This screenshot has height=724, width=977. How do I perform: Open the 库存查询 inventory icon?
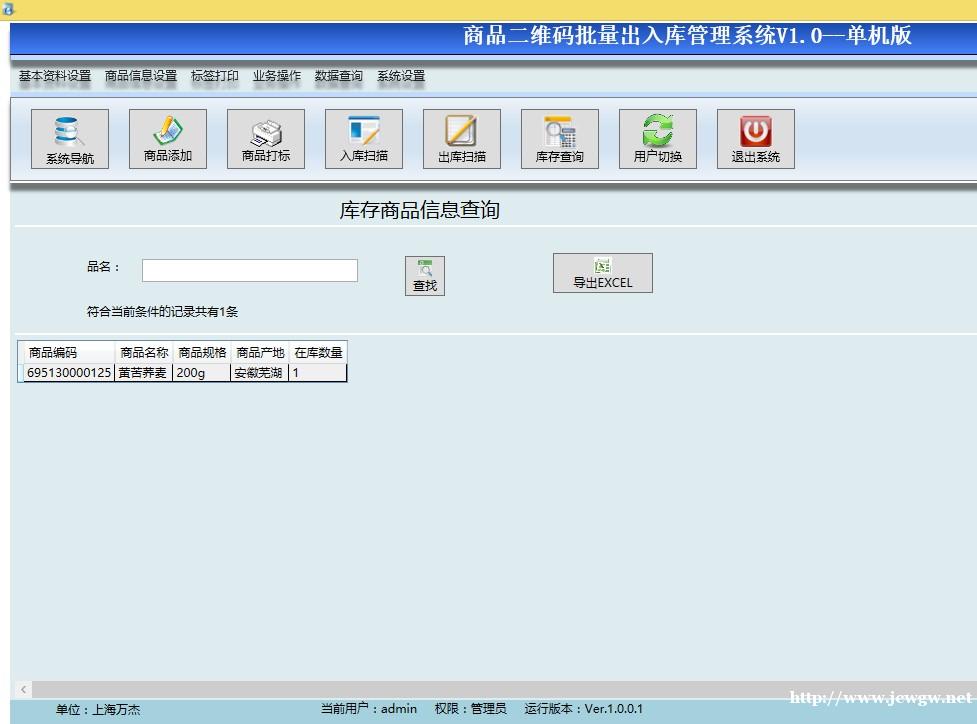coord(560,139)
